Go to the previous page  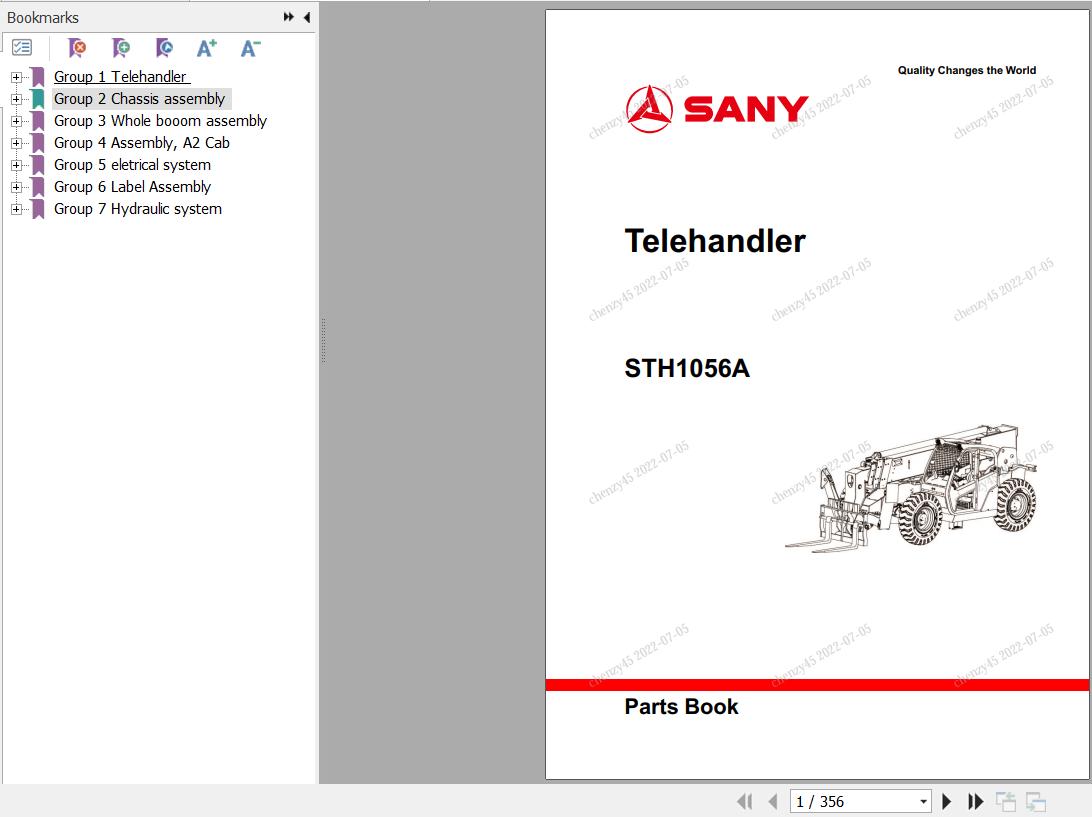tap(772, 801)
